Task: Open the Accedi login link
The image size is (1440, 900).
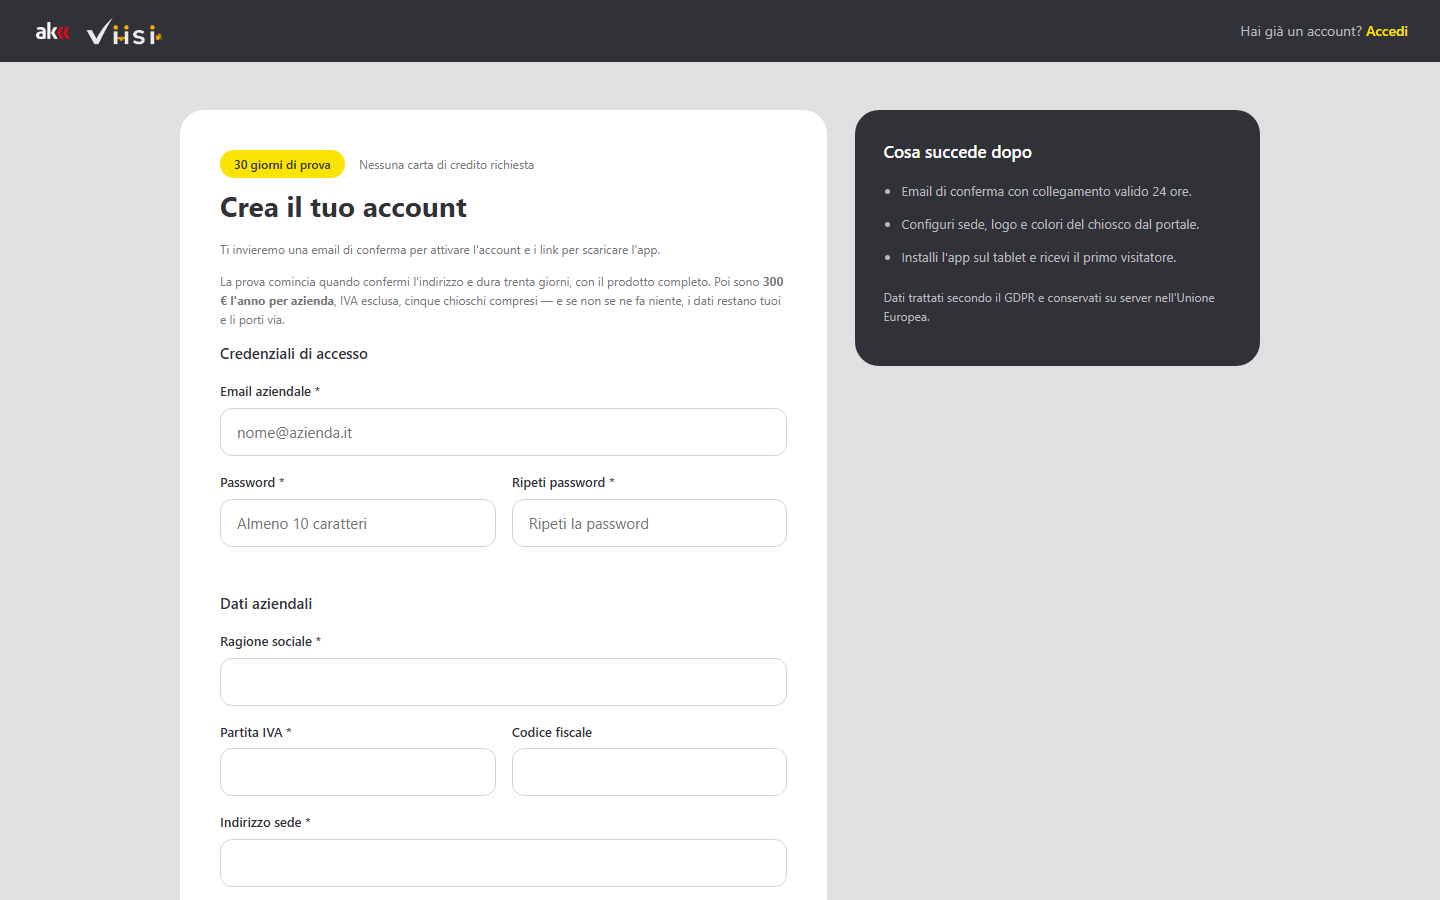Action: tap(1387, 31)
